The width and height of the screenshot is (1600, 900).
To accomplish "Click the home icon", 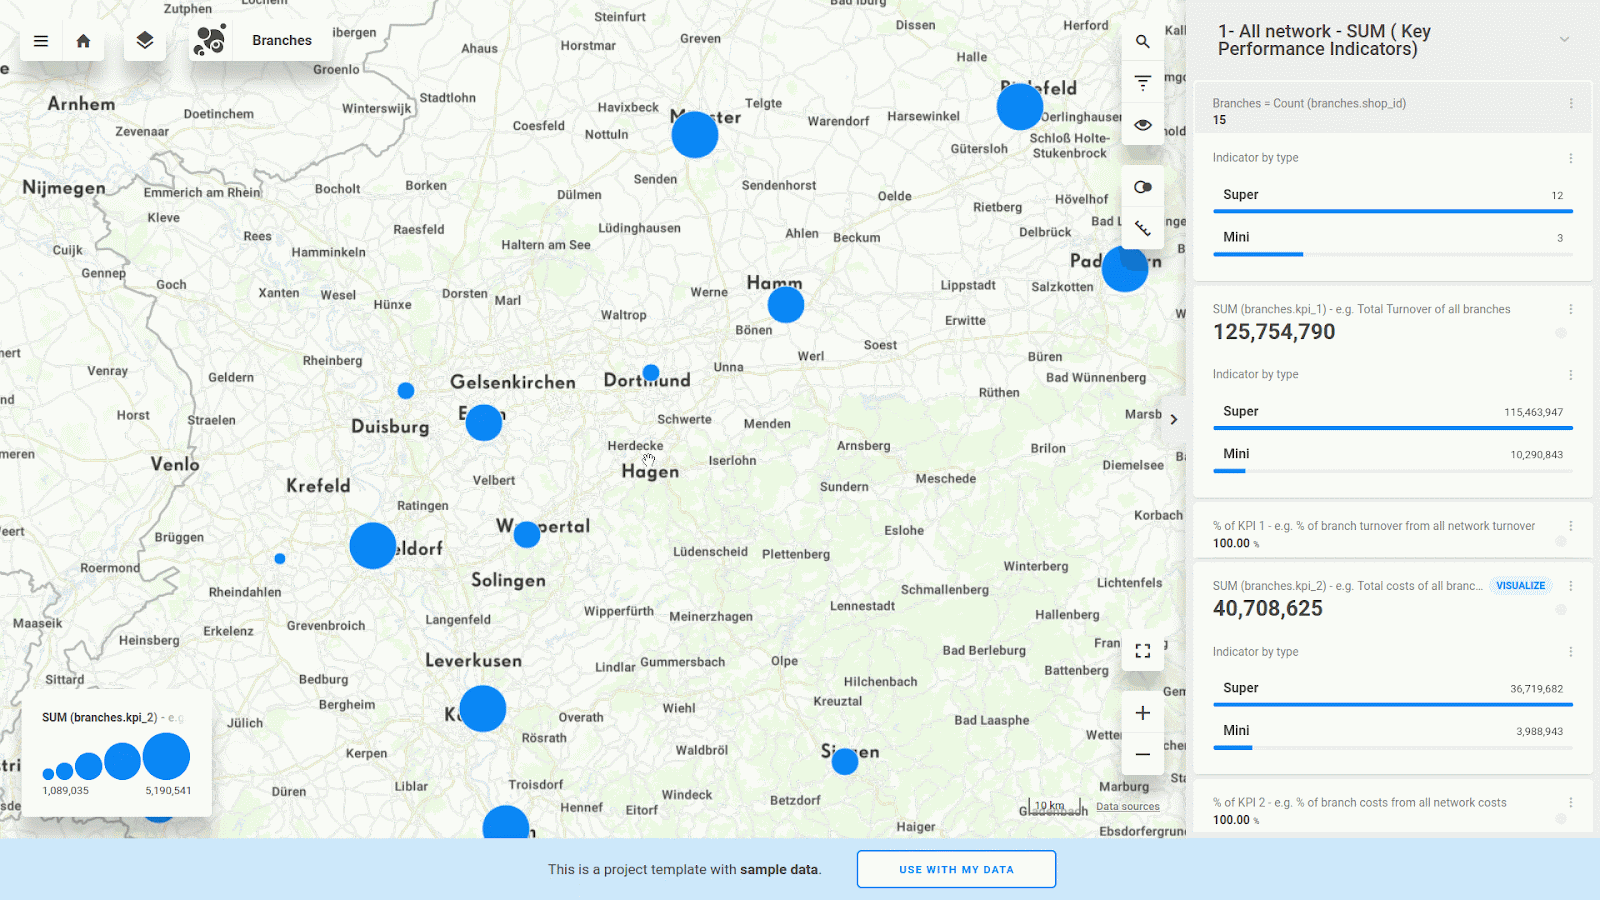I will click(84, 41).
